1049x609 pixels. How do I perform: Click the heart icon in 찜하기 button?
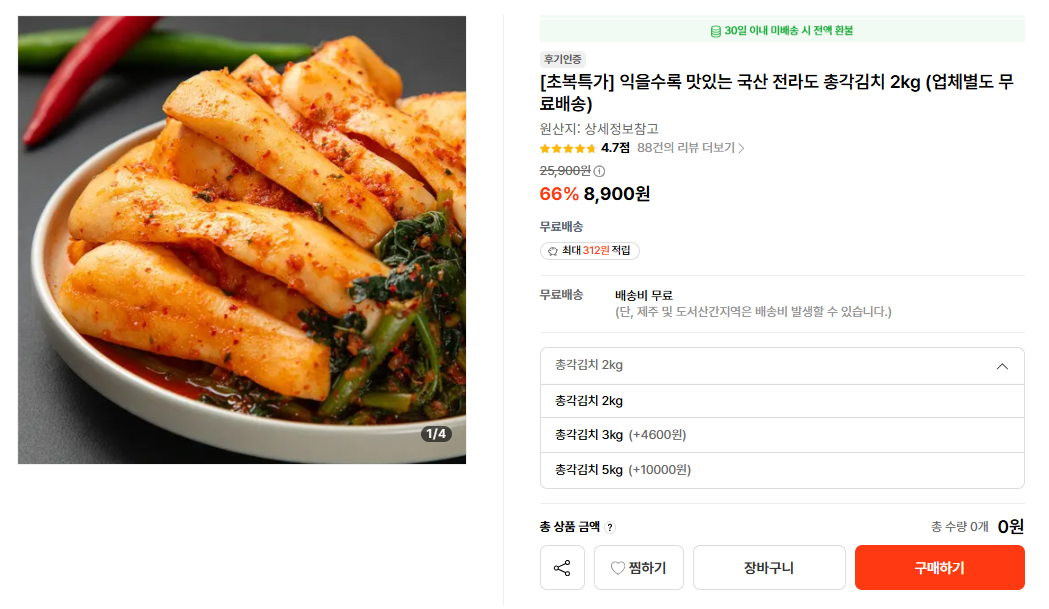[617, 568]
